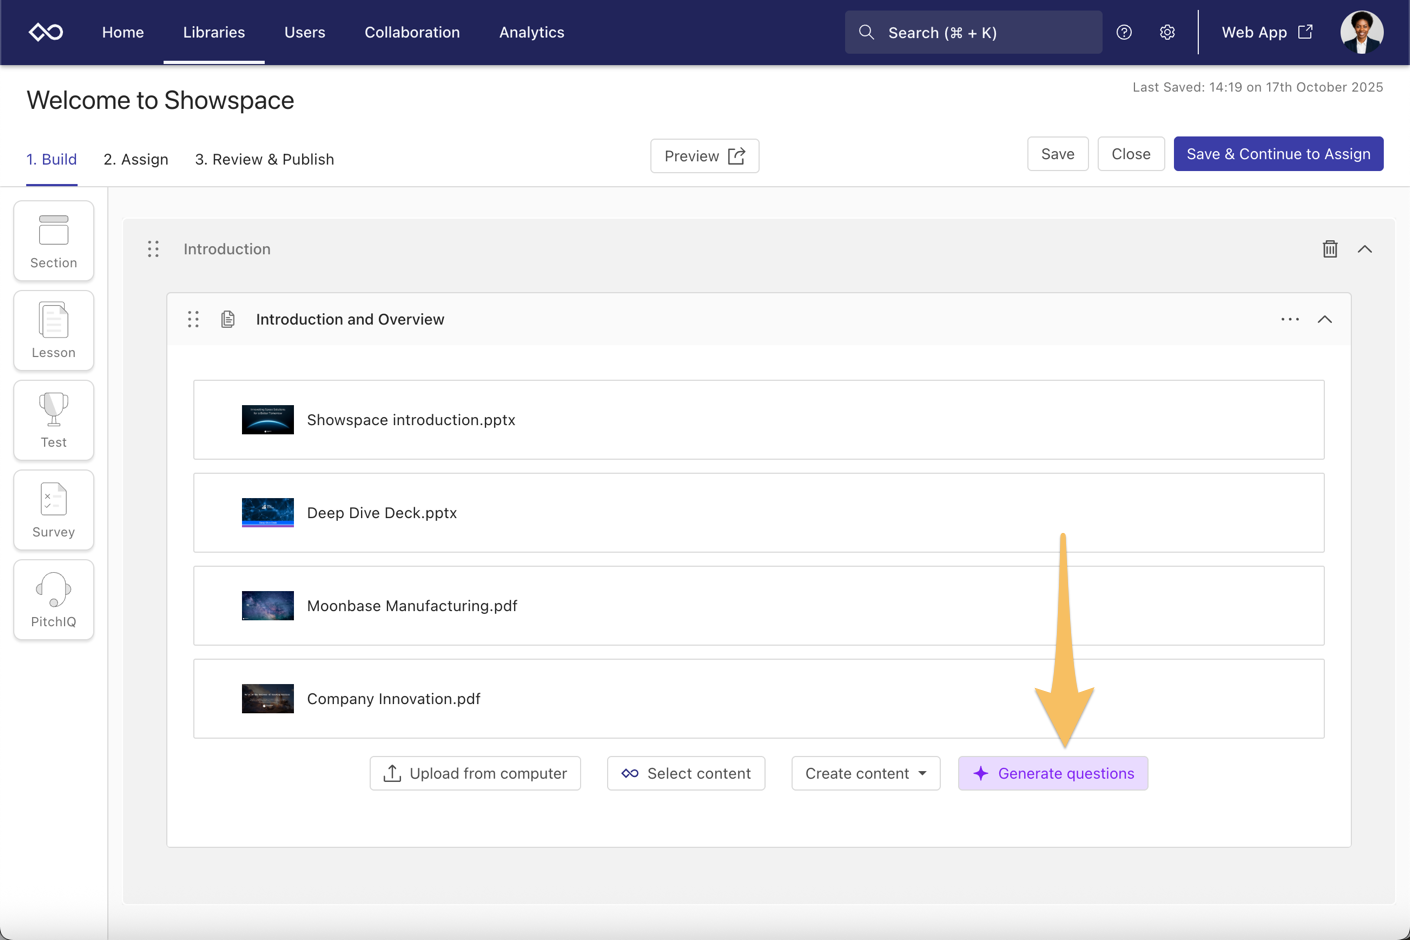Click the Generate questions button
1410x940 pixels.
coord(1052,773)
